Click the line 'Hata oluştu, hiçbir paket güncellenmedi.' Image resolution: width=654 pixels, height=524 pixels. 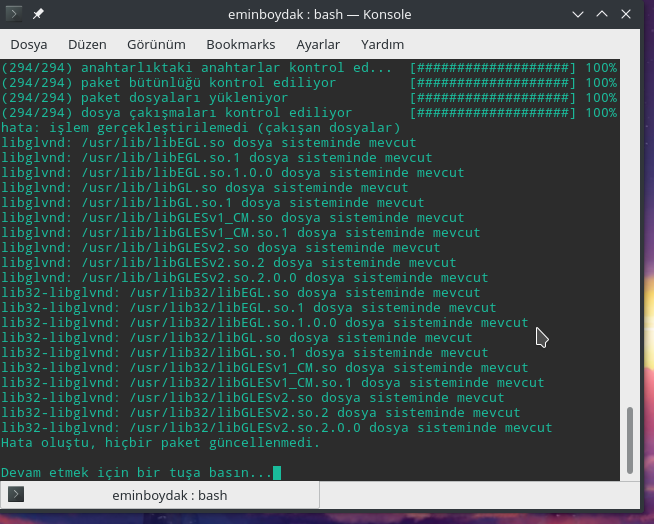point(161,443)
